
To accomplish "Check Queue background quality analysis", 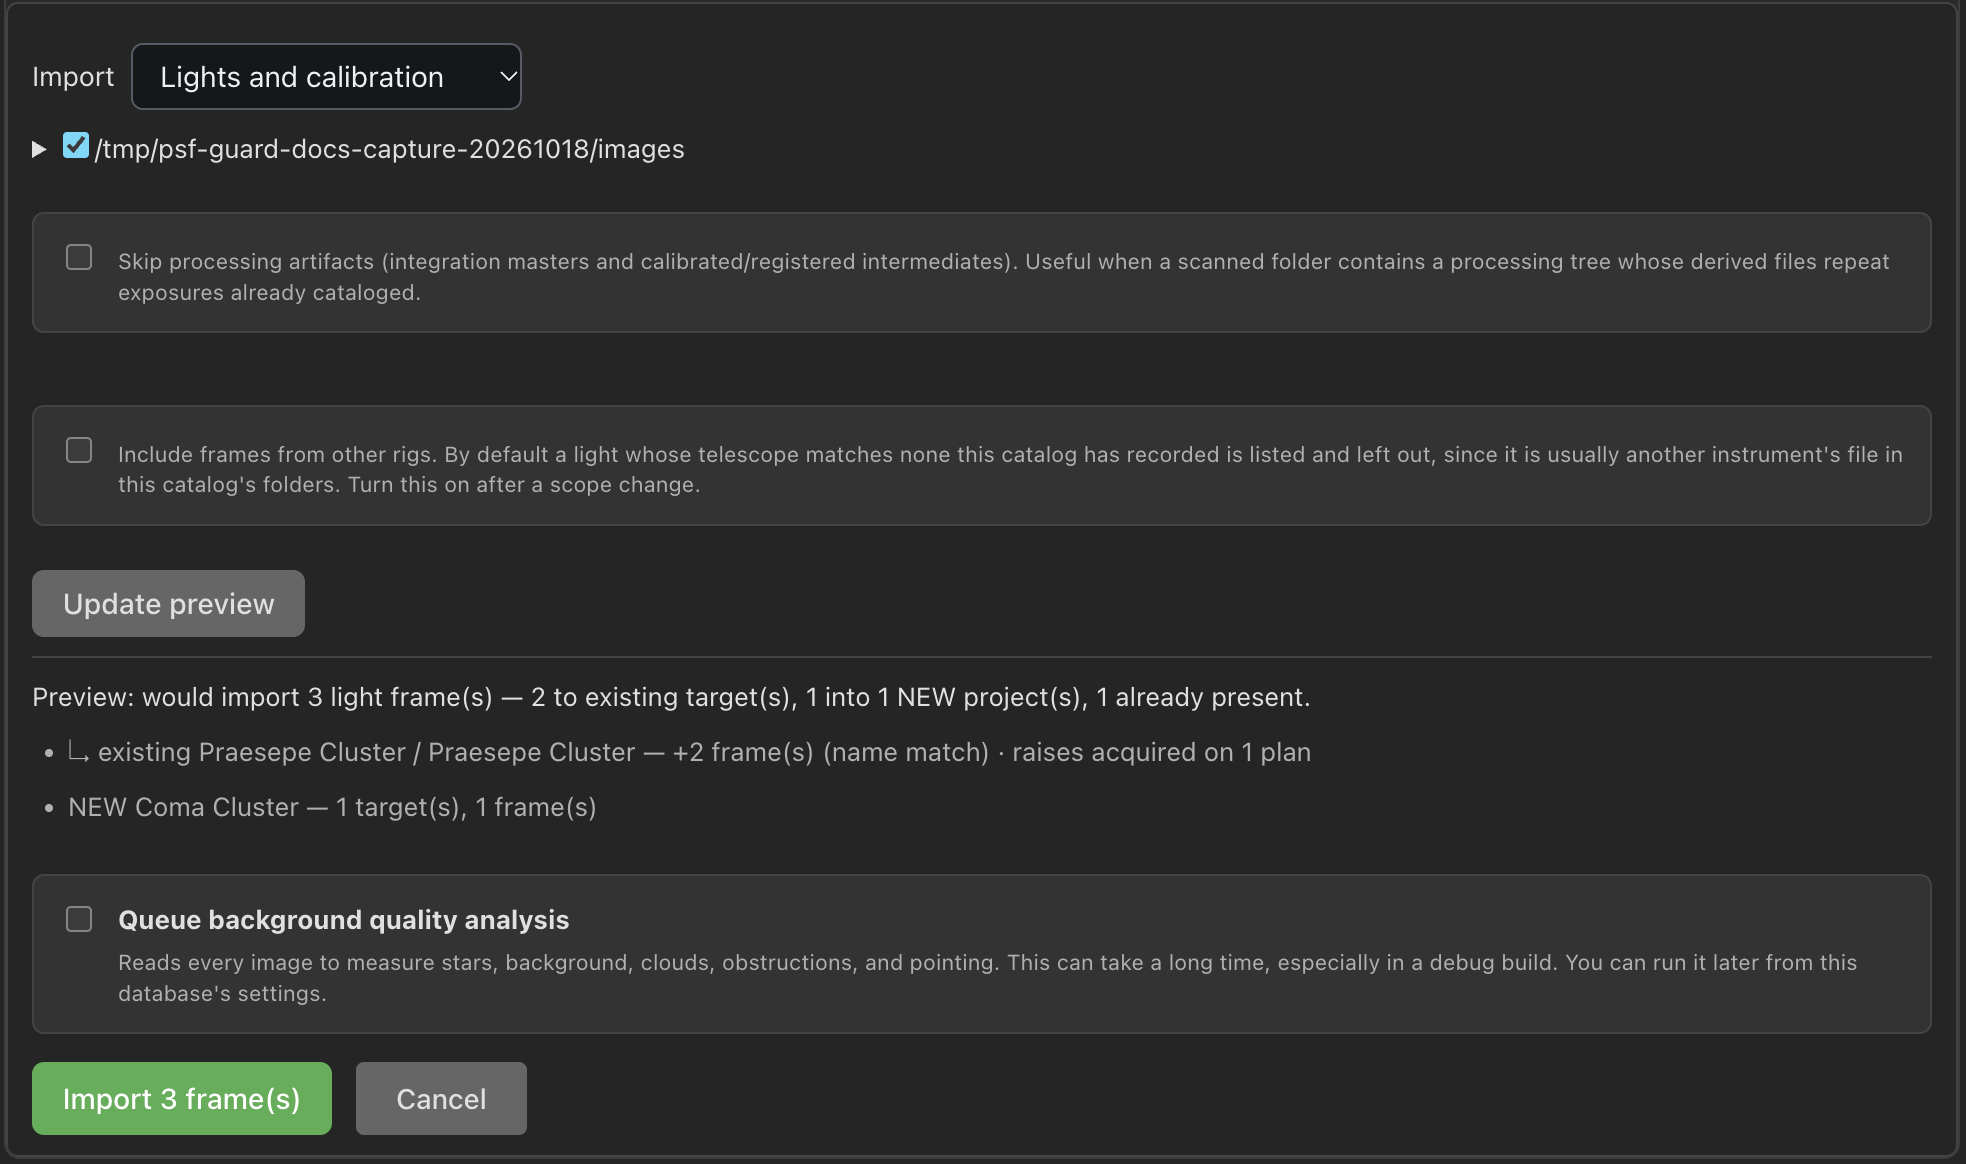I will (79, 919).
